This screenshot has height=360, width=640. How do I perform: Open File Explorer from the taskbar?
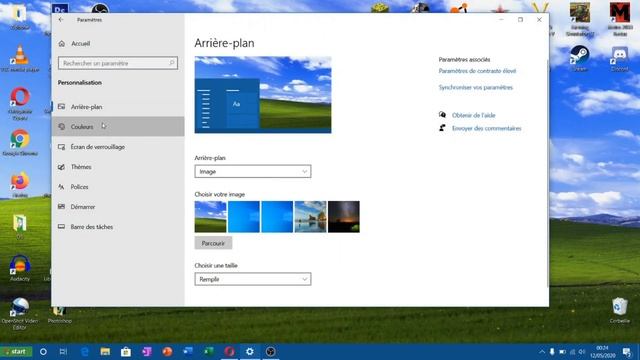(x=105, y=351)
